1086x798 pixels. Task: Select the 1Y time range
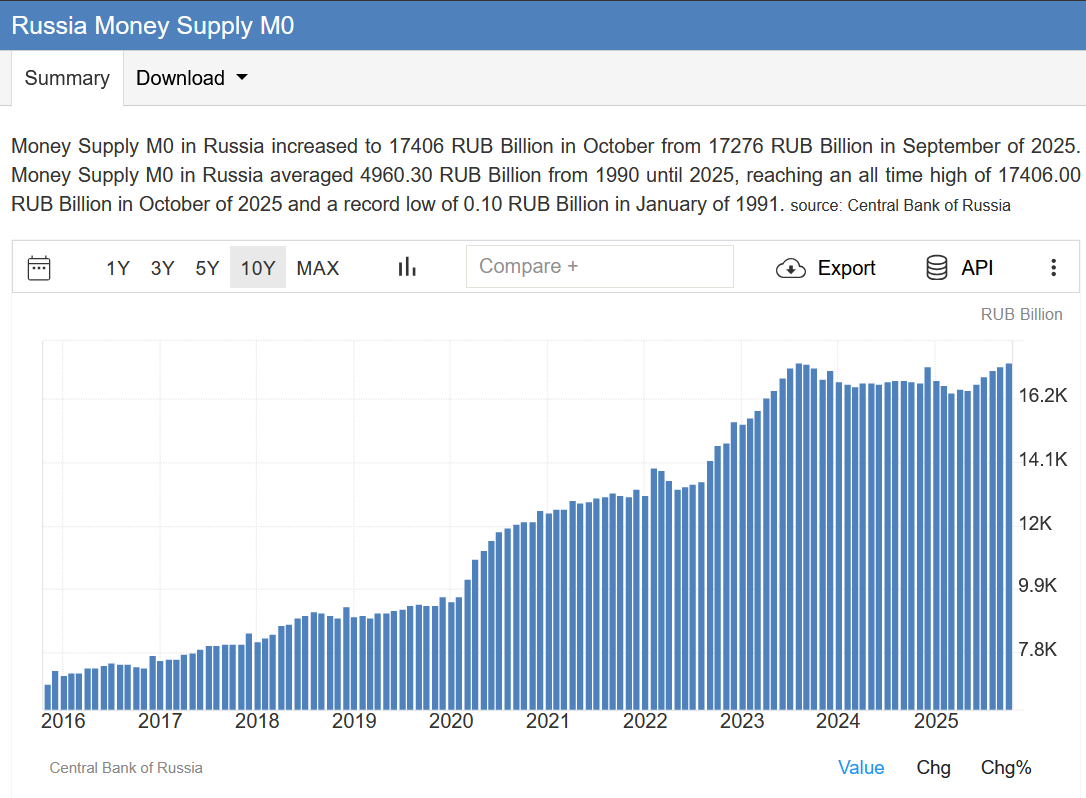(118, 268)
